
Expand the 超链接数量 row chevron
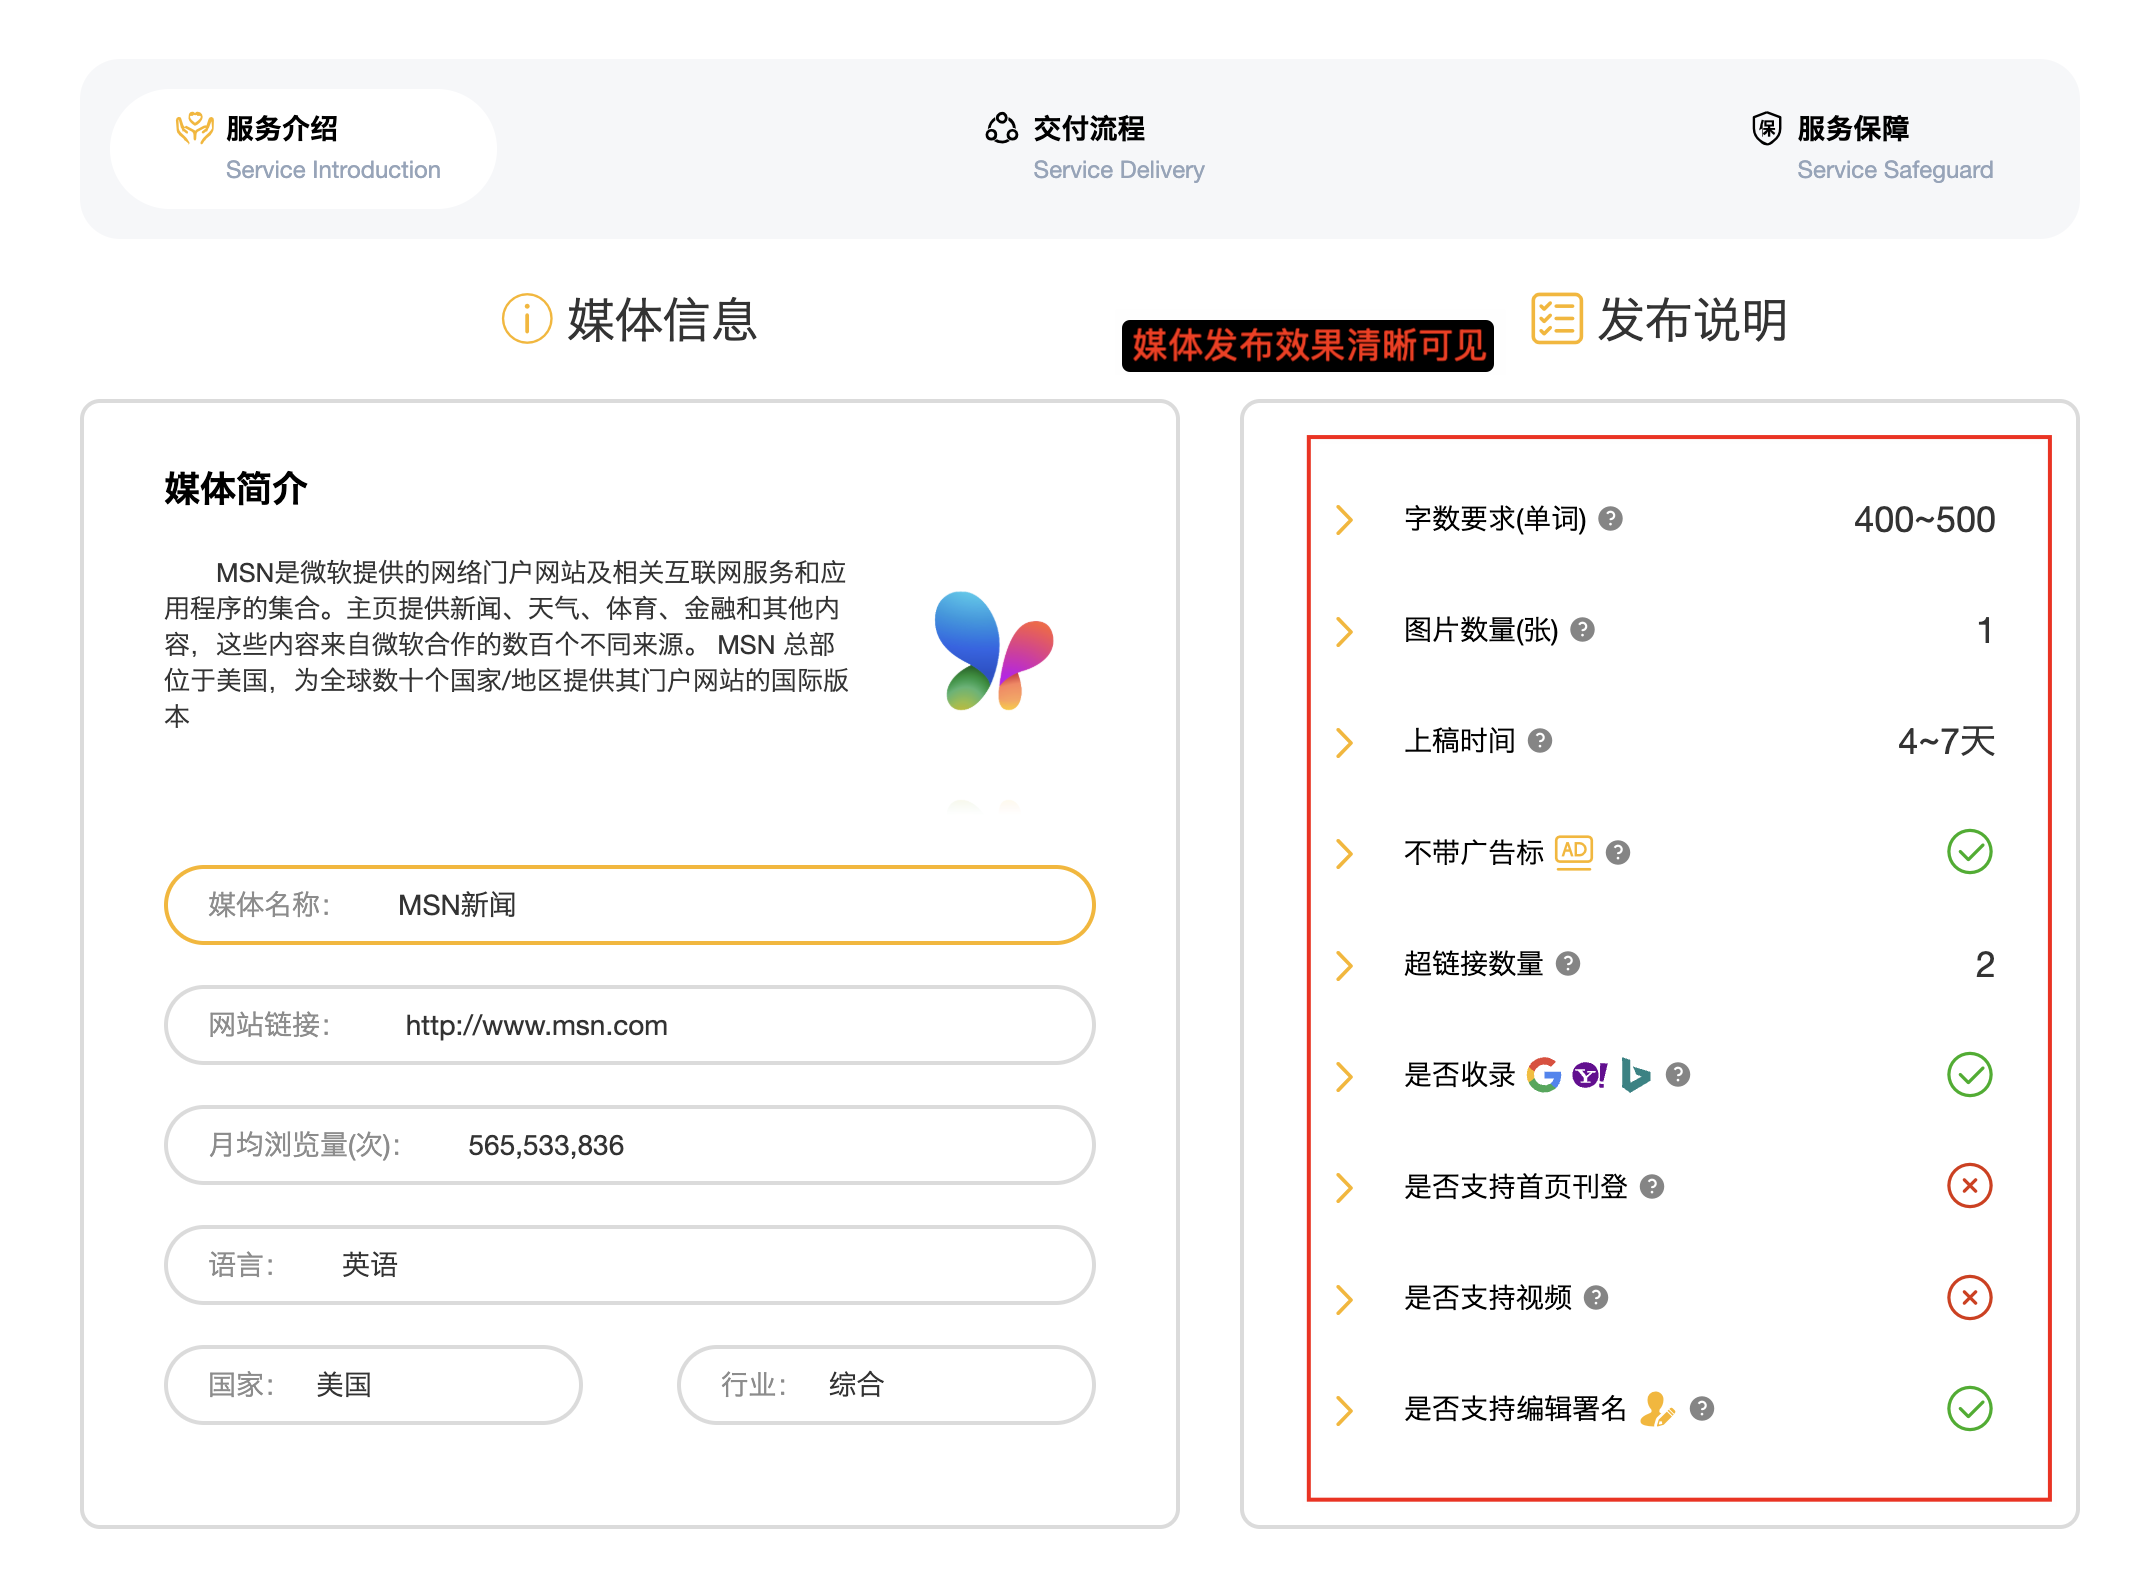1345,965
